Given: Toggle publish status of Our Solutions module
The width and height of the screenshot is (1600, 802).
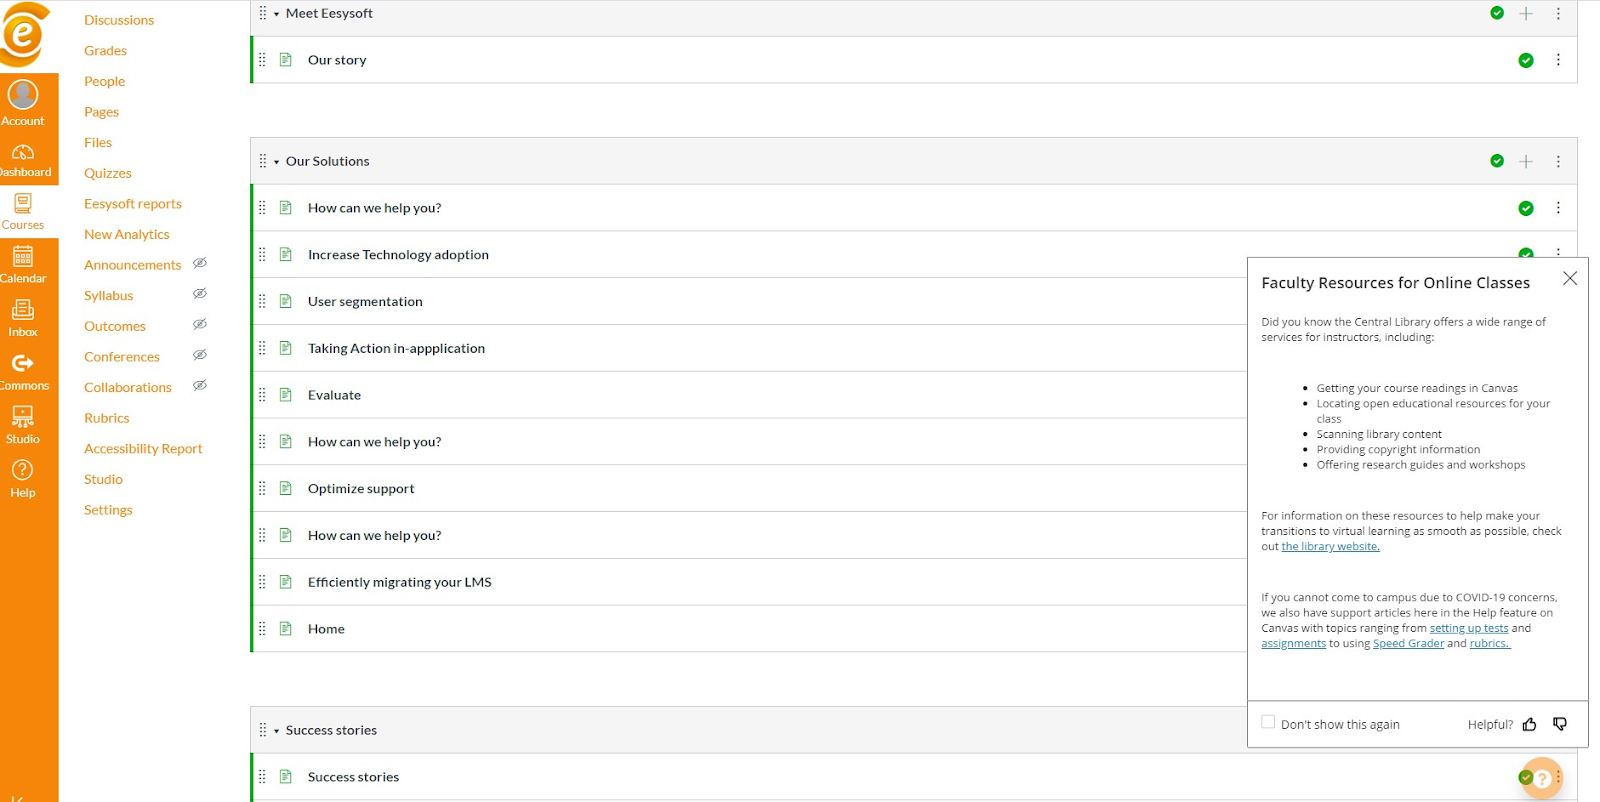Looking at the screenshot, I should coord(1497,161).
